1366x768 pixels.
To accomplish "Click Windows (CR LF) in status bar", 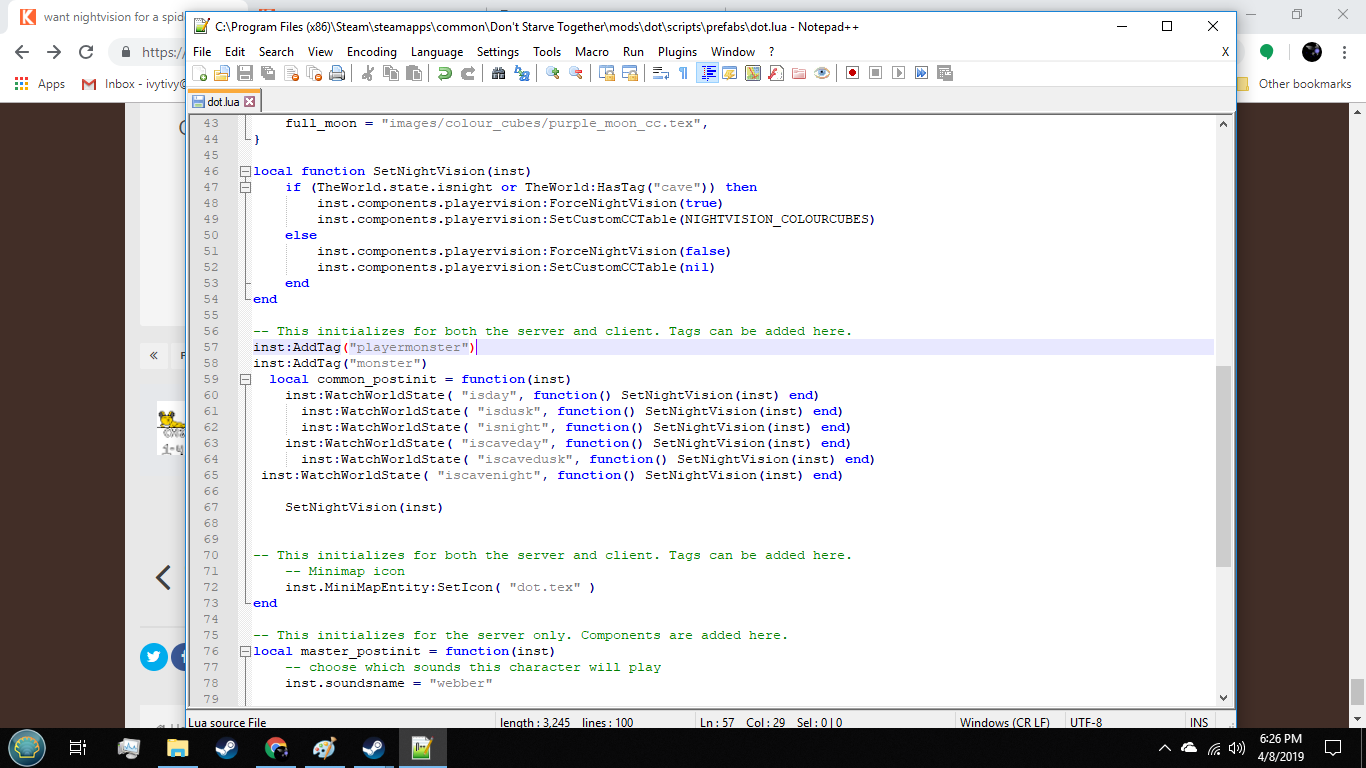I will [1004, 722].
